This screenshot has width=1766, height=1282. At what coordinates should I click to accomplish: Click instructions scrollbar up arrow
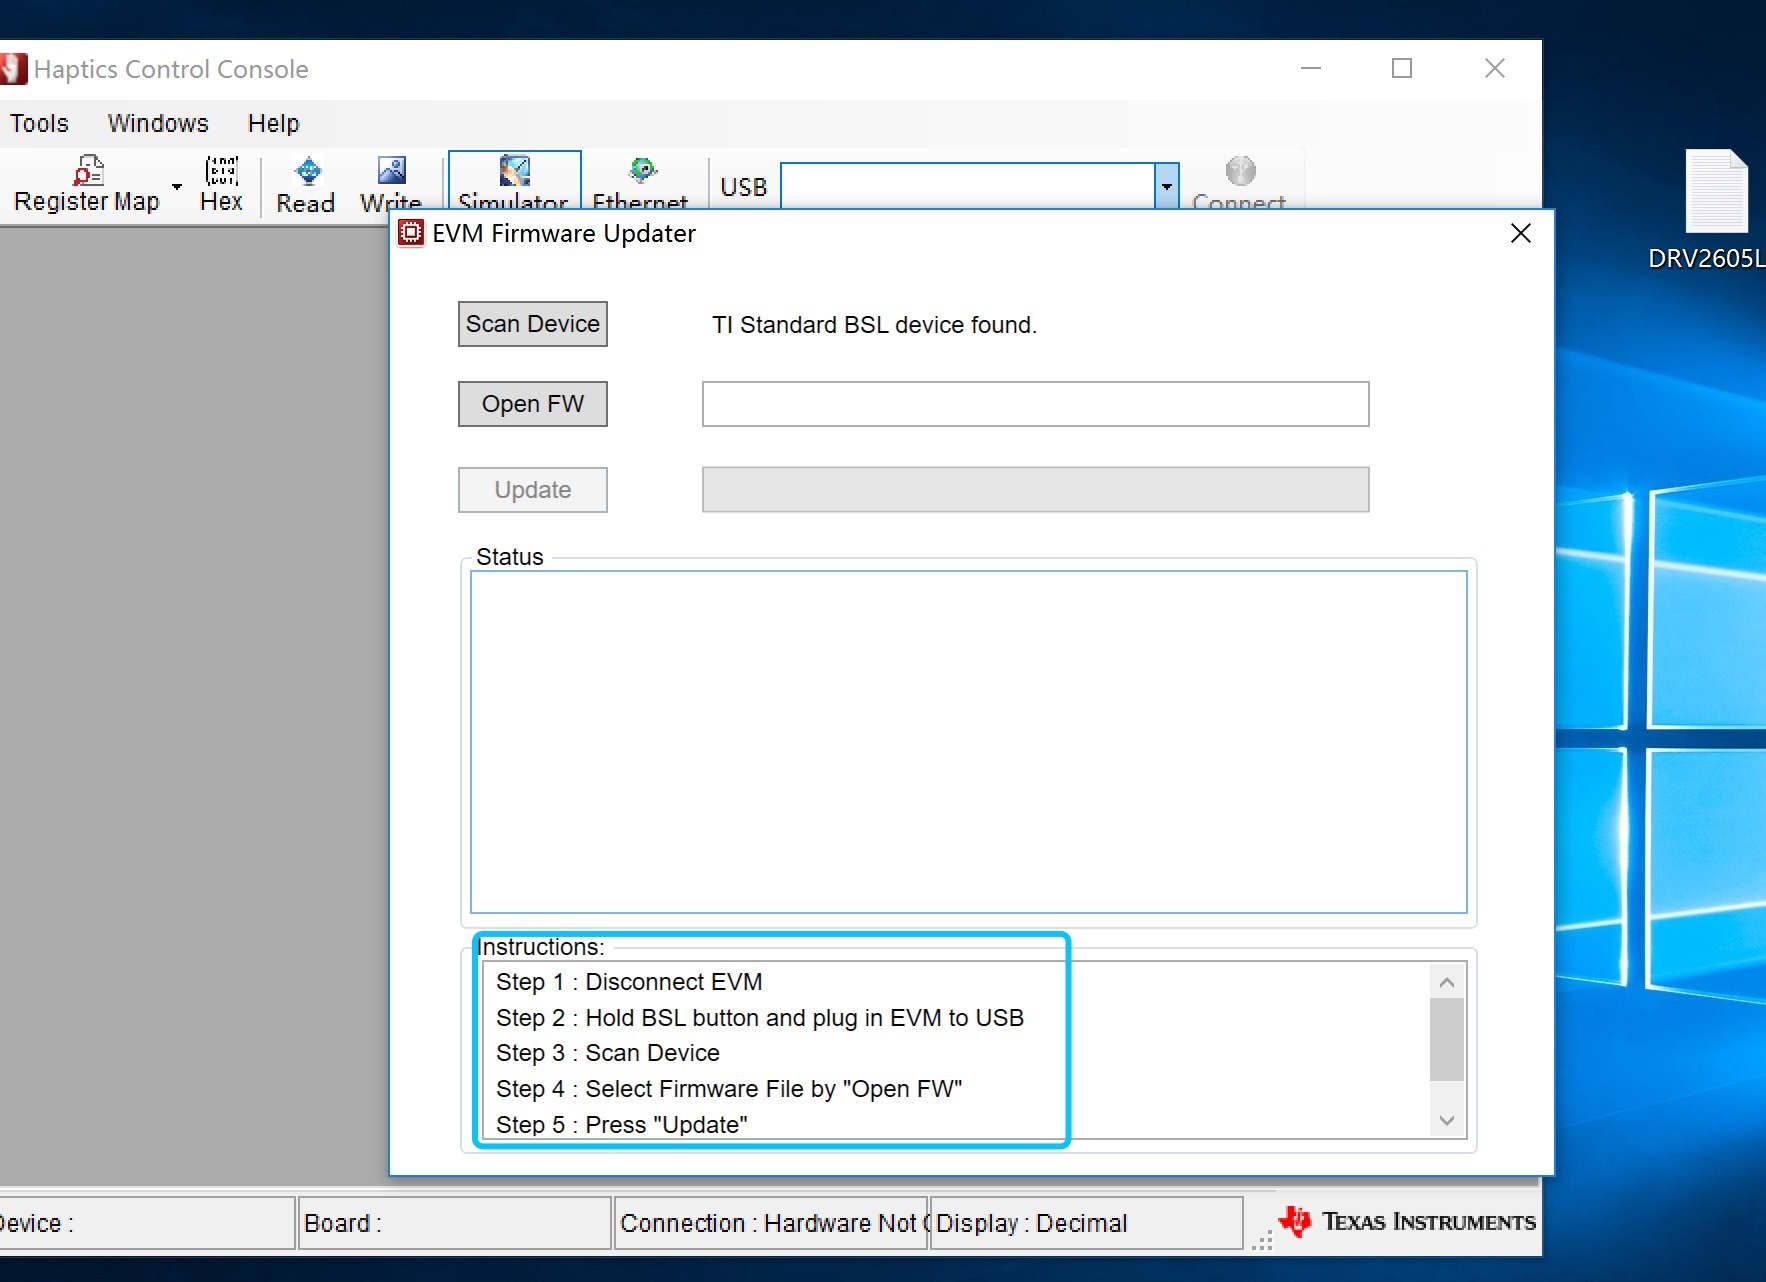point(1446,982)
